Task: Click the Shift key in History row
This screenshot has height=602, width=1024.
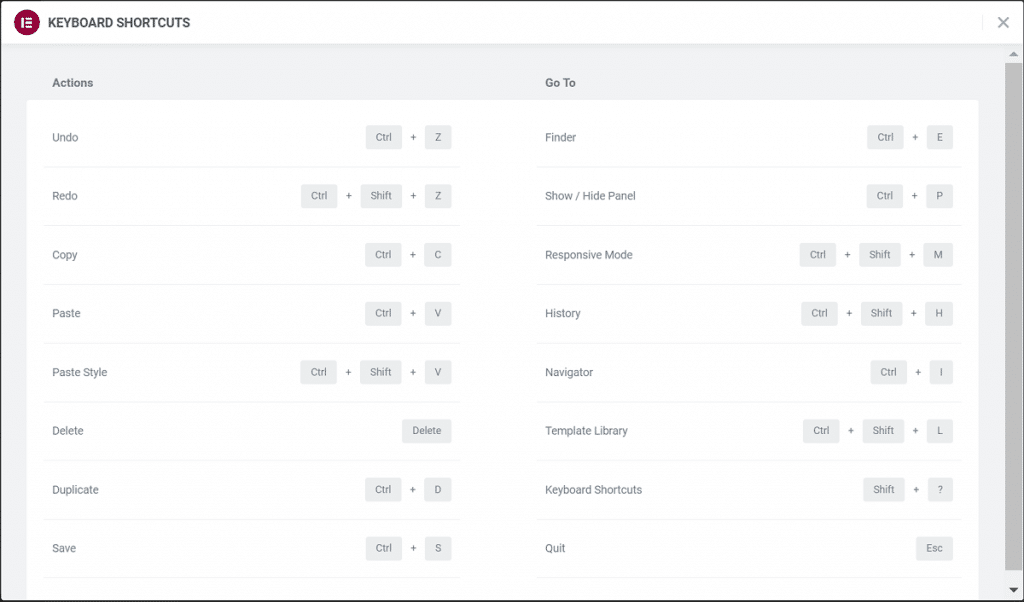Action: pyautogui.click(x=882, y=313)
